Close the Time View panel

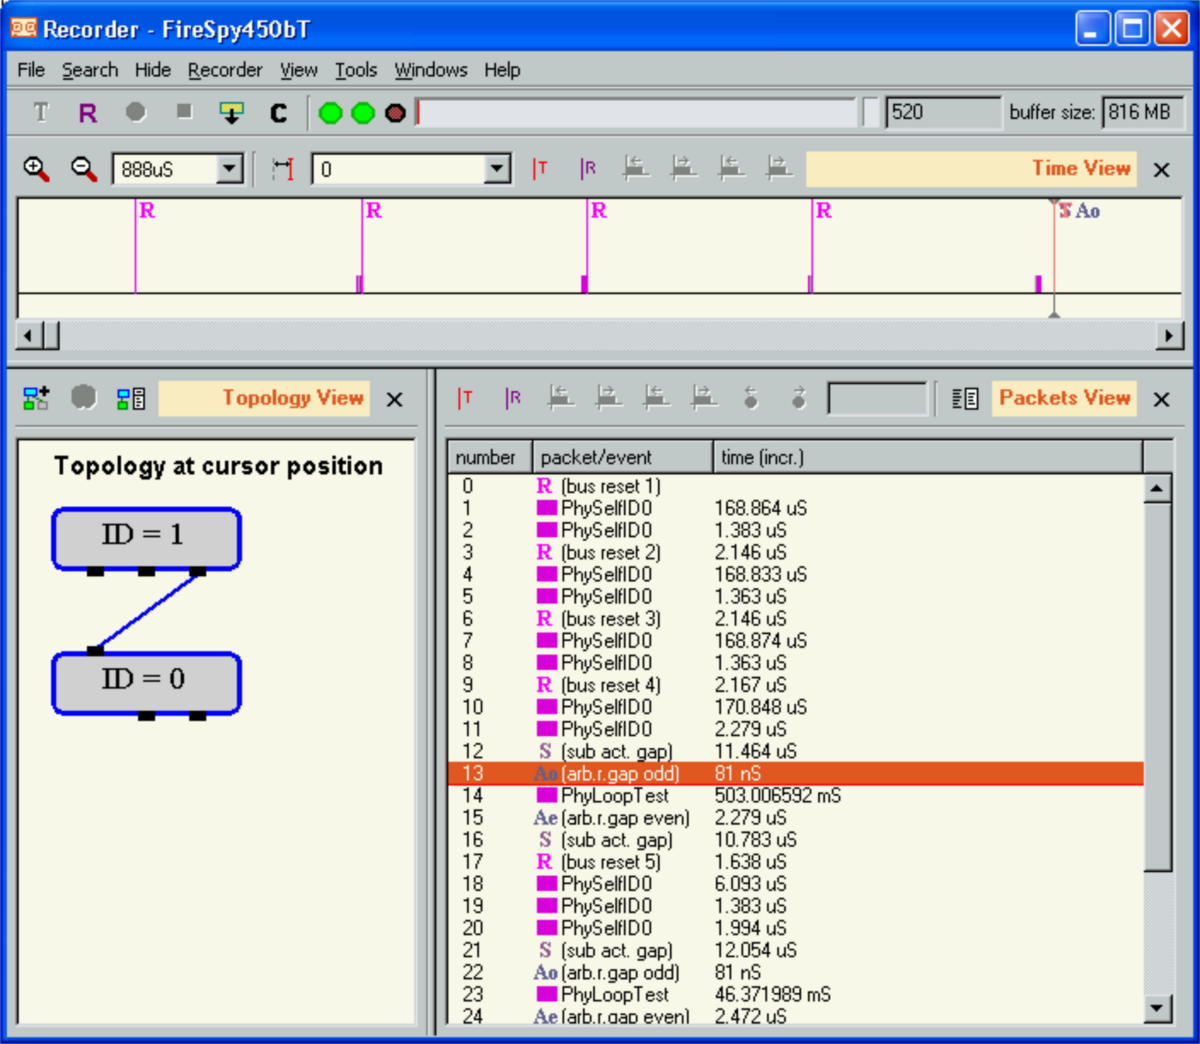tap(1161, 170)
